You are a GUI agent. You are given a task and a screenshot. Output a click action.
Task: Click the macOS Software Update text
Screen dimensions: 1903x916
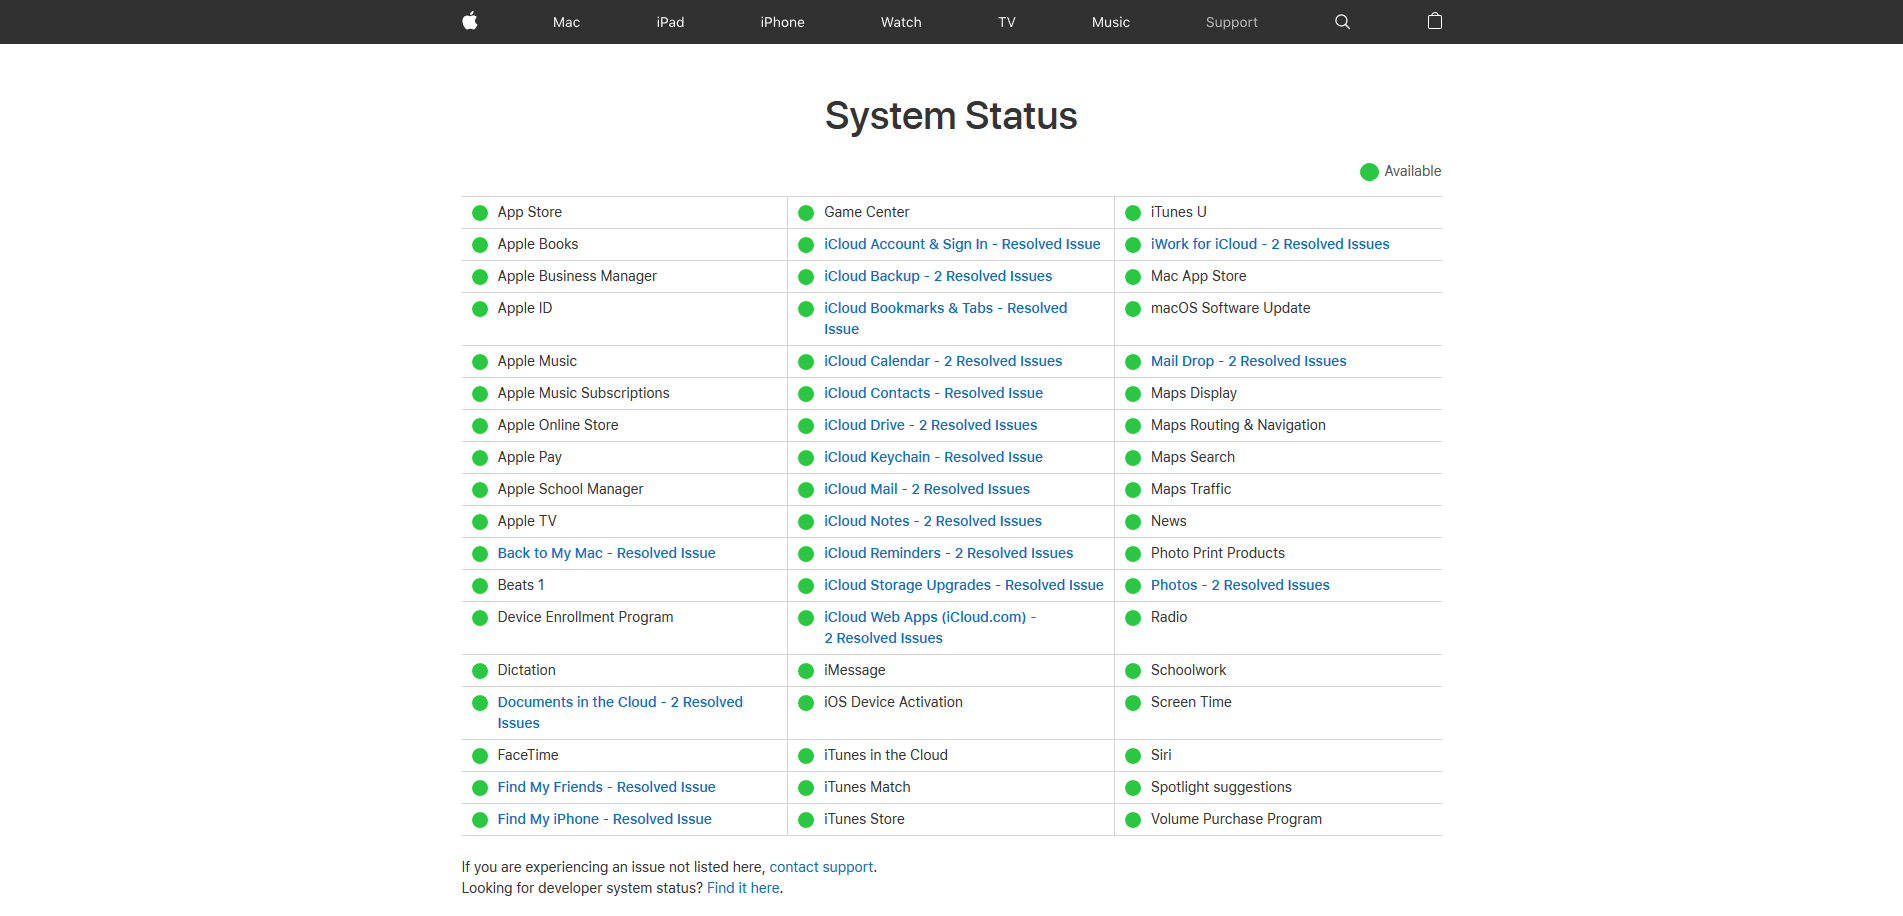[x=1230, y=308]
